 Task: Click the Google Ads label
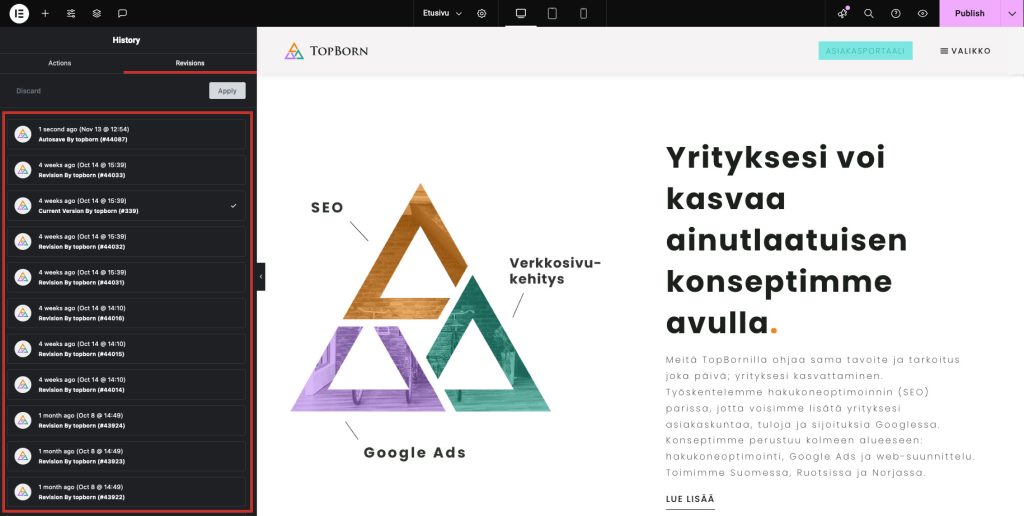point(415,453)
